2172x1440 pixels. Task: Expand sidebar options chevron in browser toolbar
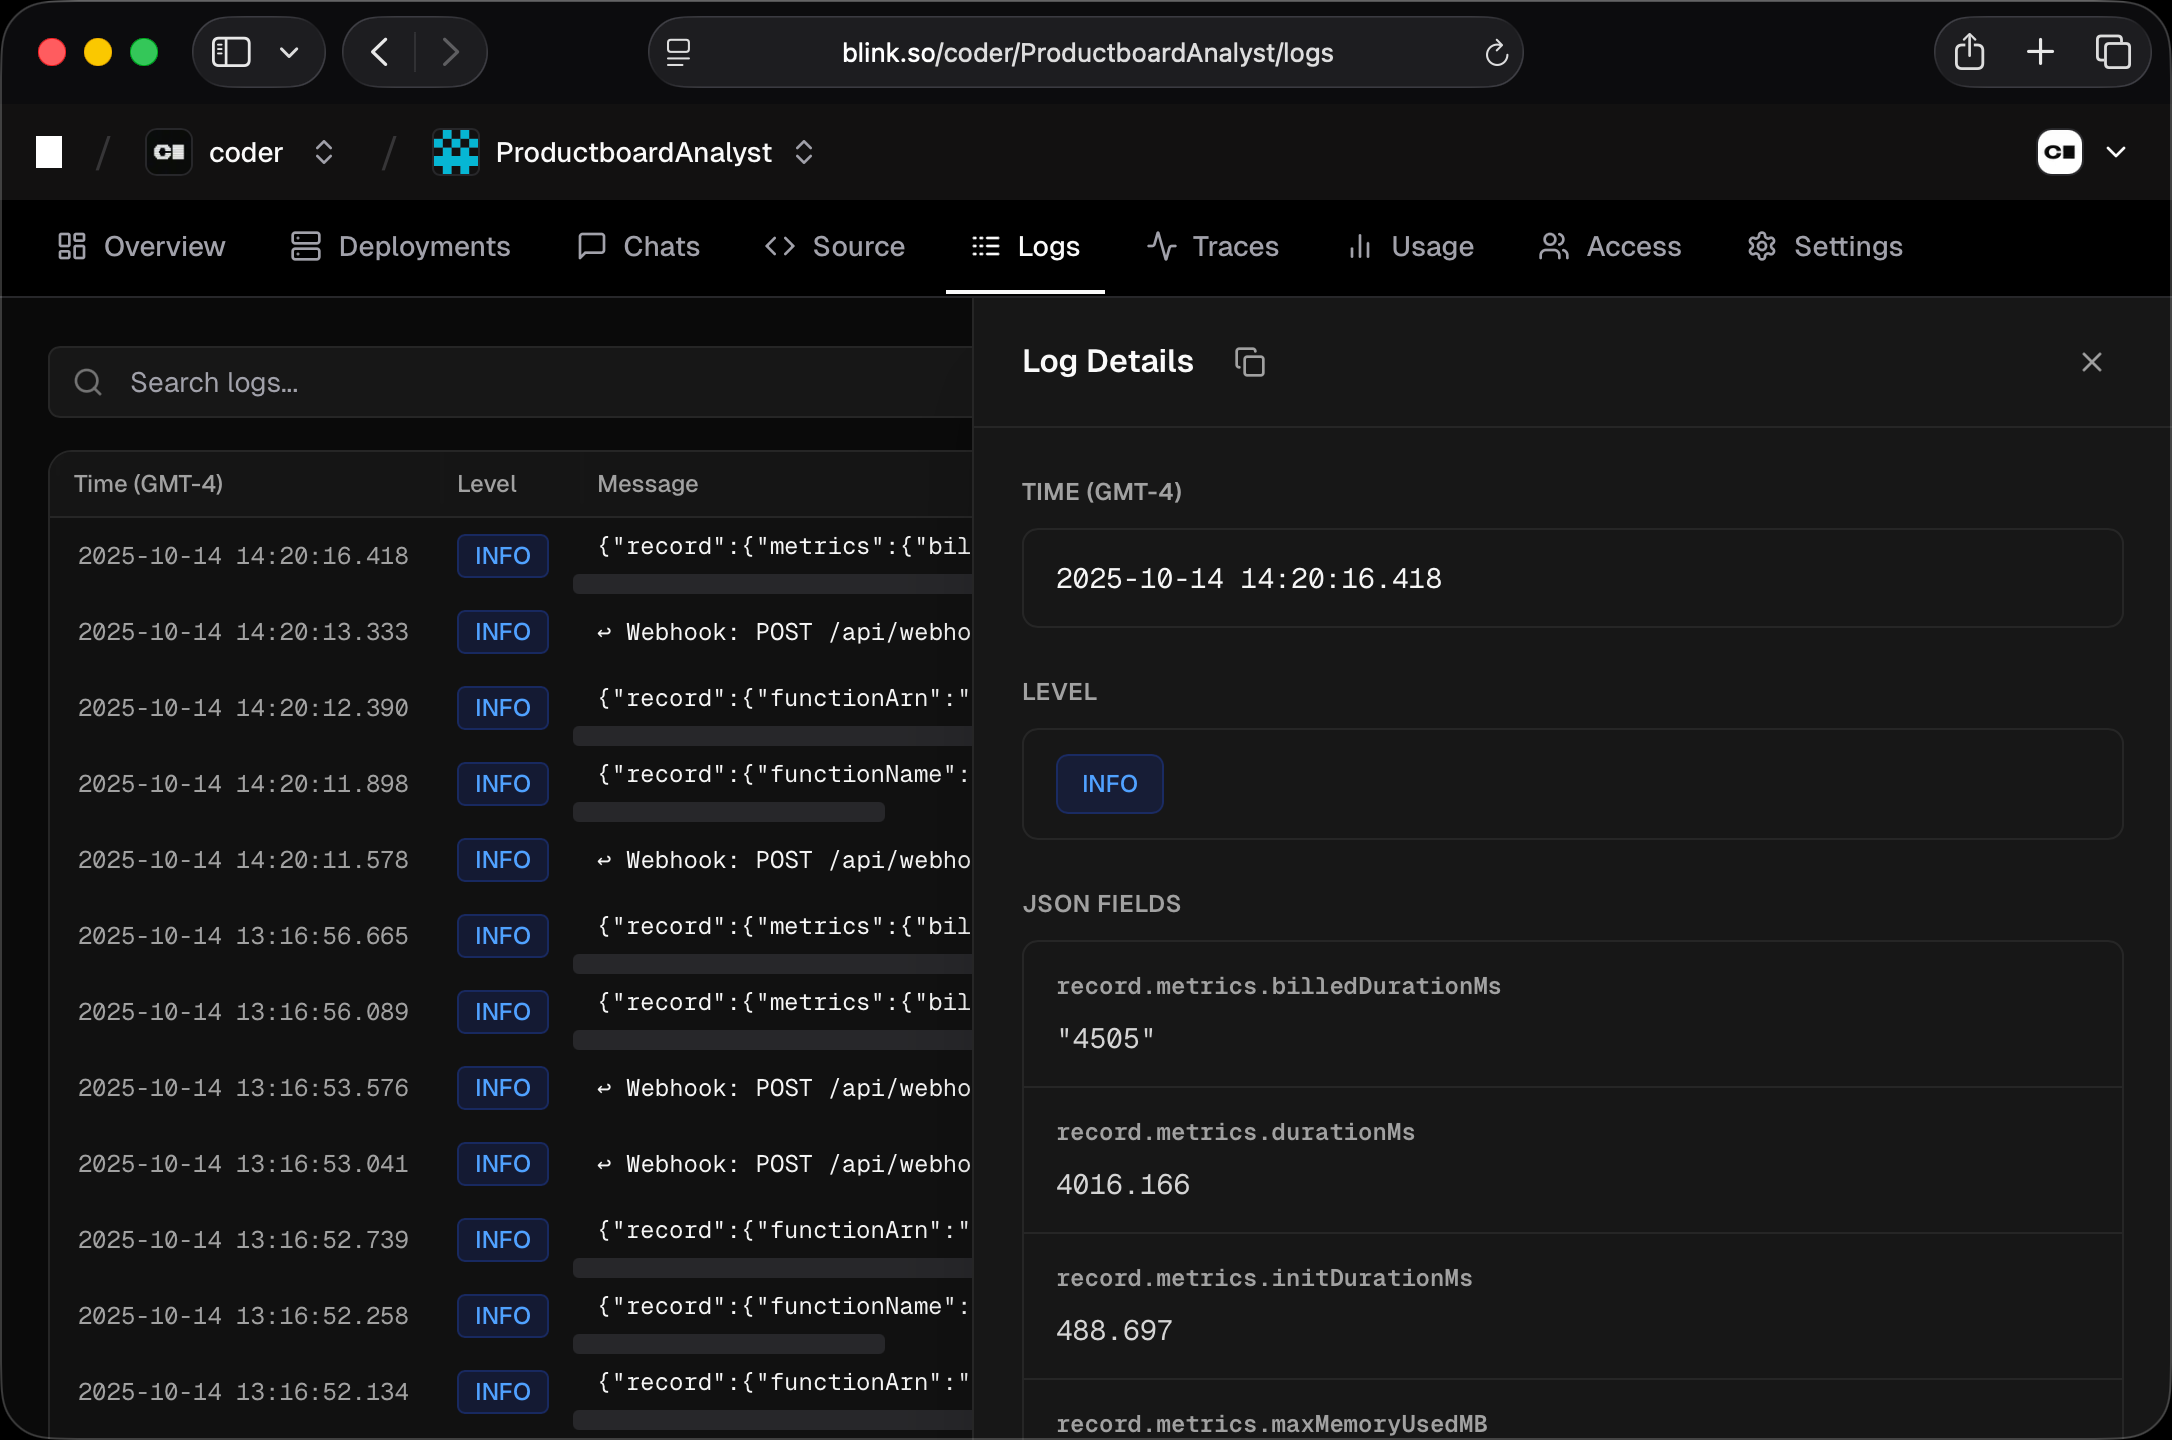point(289,52)
